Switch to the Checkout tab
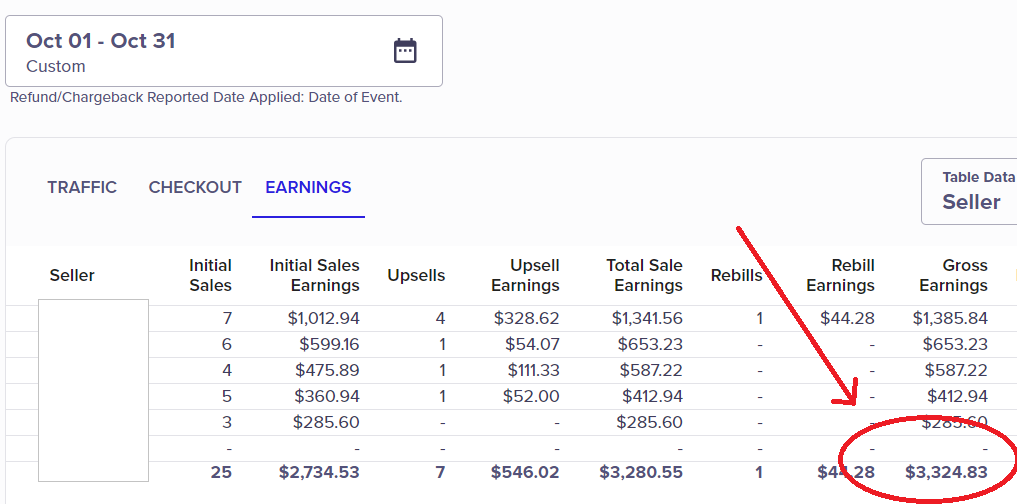Screen dimensions: 1017x504 tap(195, 187)
